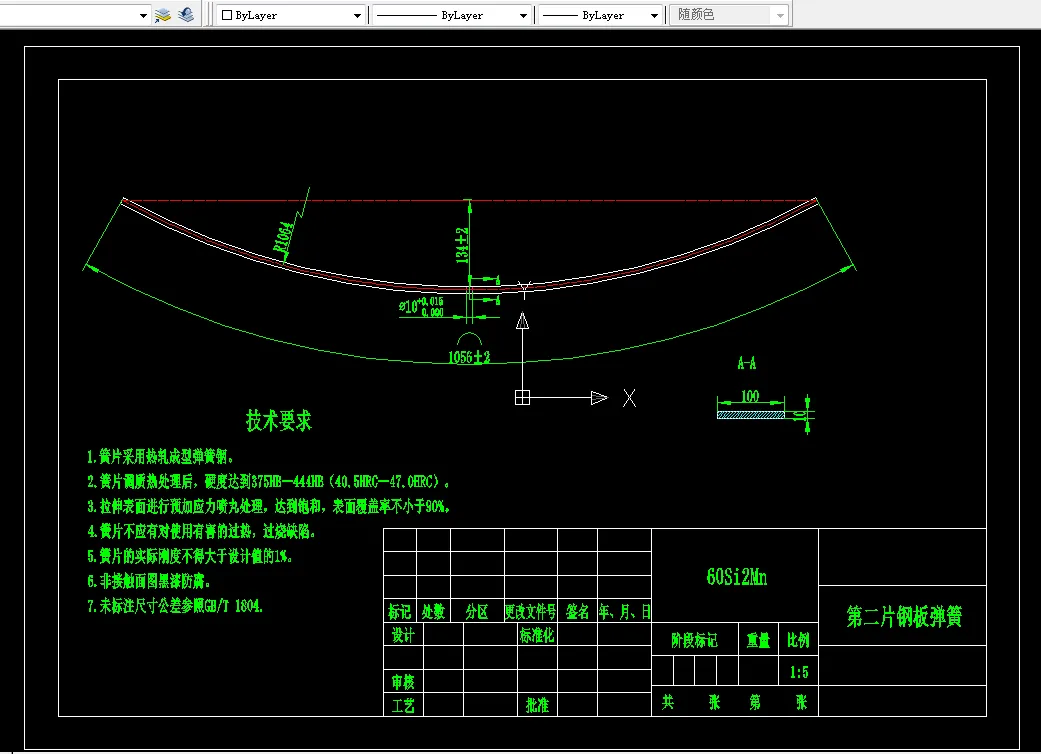Select the 签名 cell text
1041x754 pixels.
[578, 611]
